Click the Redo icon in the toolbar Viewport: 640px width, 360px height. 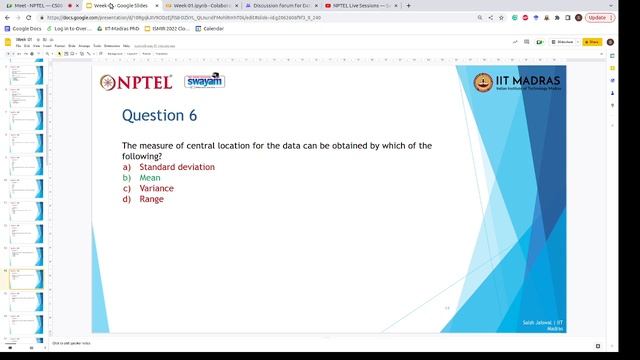pos(26,53)
